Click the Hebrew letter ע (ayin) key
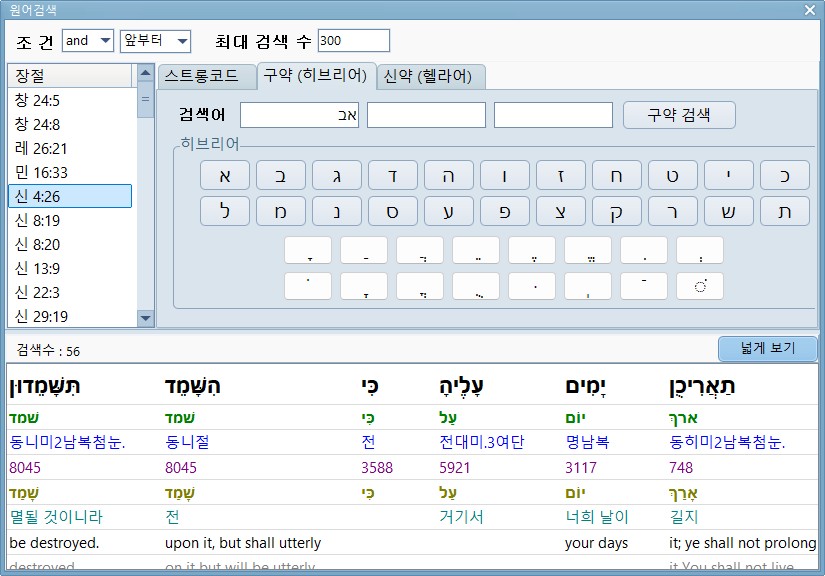Viewport: 825px width, 576px height. tap(449, 211)
